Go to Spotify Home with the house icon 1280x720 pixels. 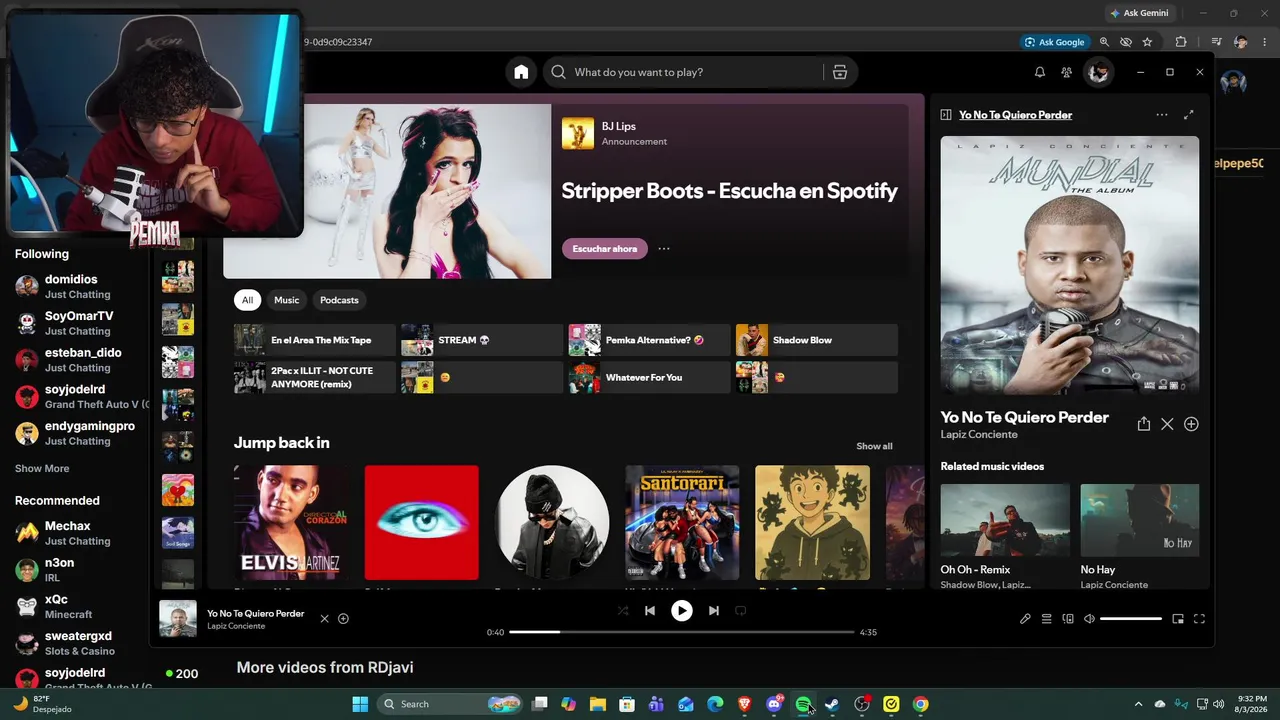(521, 72)
